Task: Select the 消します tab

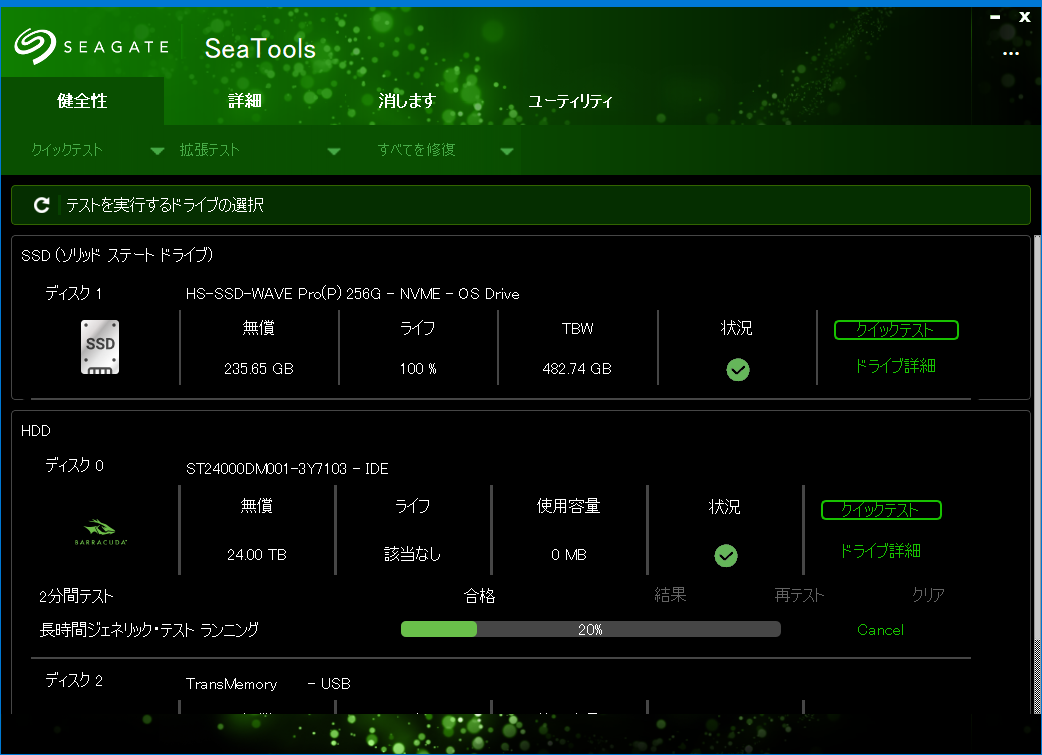Action: [x=407, y=101]
